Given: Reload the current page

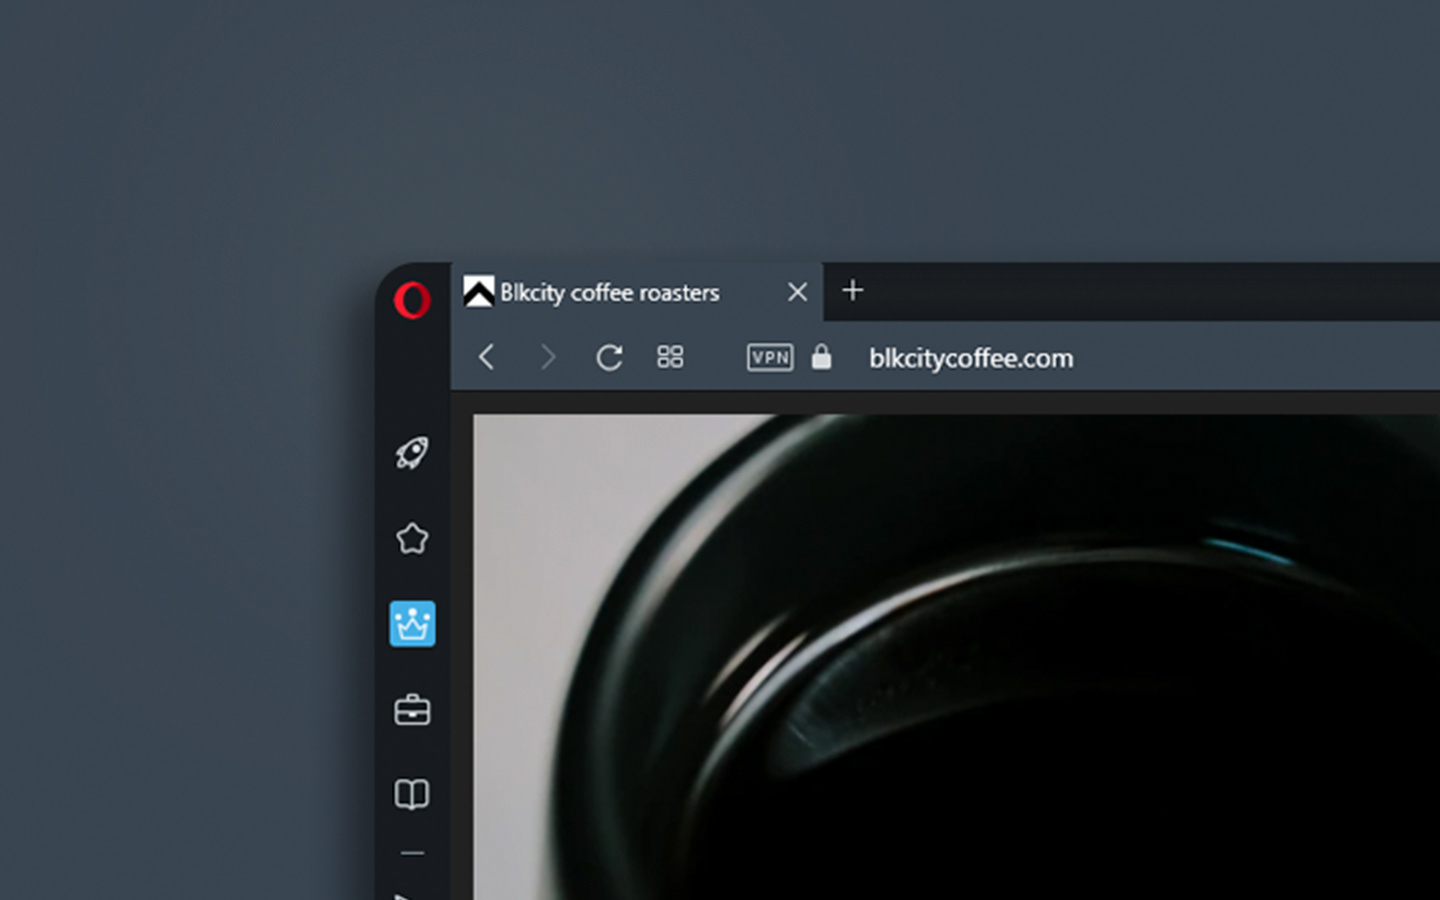Looking at the screenshot, I should pyautogui.click(x=609, y=357).
